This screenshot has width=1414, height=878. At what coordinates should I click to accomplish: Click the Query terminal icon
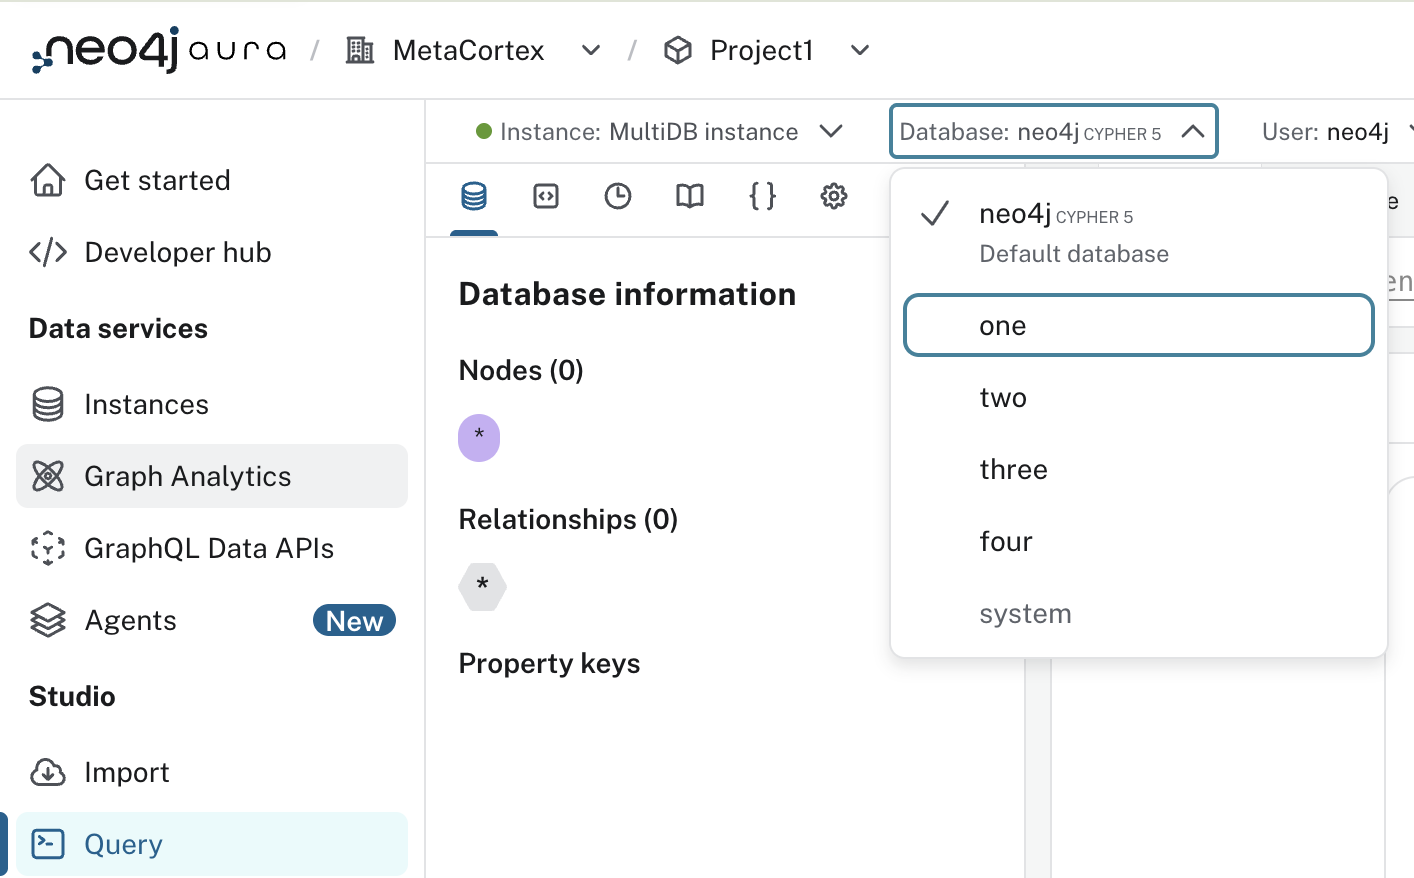click(x=48, y=844)
